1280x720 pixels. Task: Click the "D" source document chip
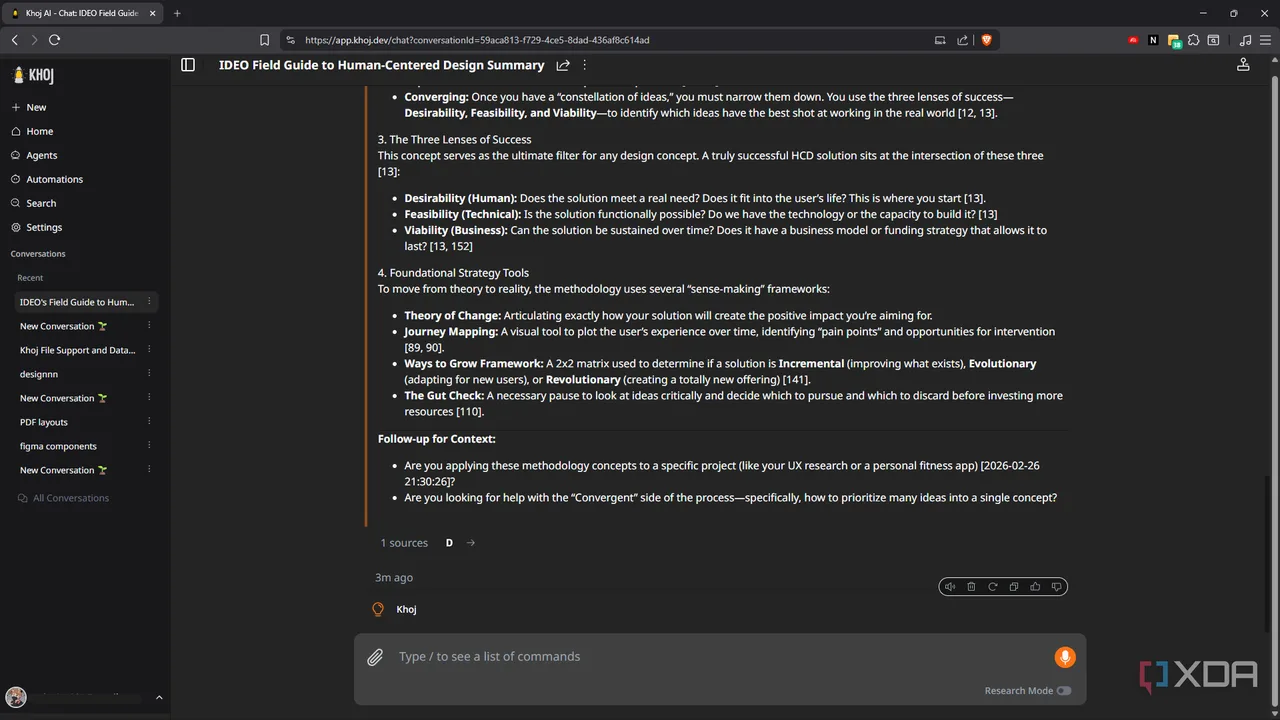(x=449, y=543)
